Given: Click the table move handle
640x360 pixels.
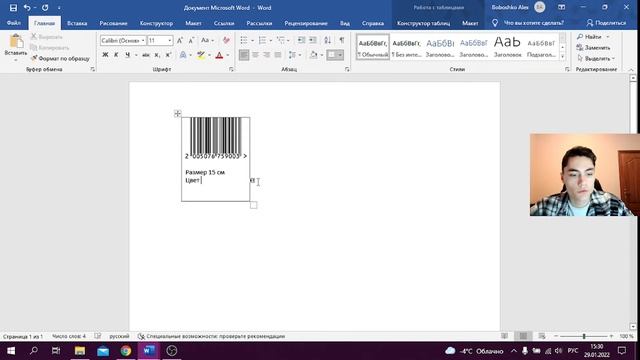Looking at the screenshot, I should [177, 113].
